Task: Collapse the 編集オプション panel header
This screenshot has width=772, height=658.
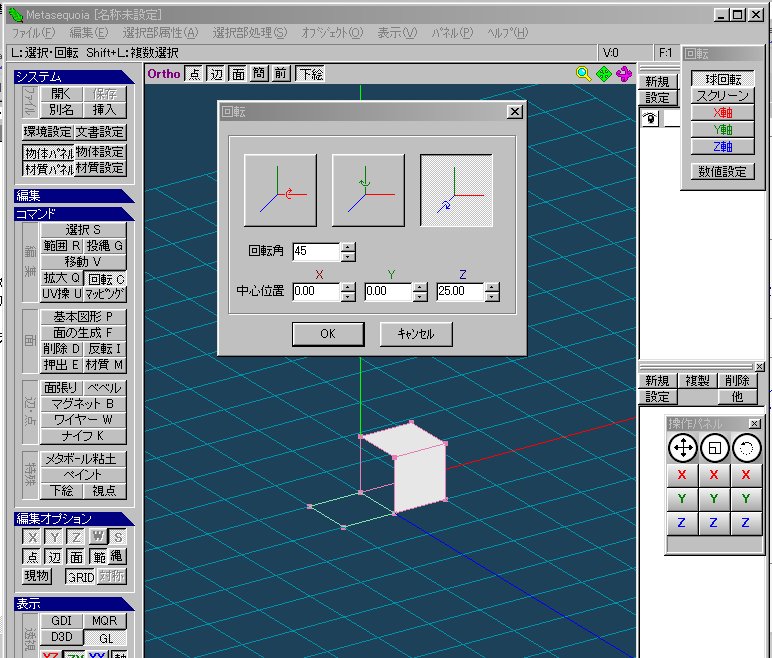Action: pos(74,518)
